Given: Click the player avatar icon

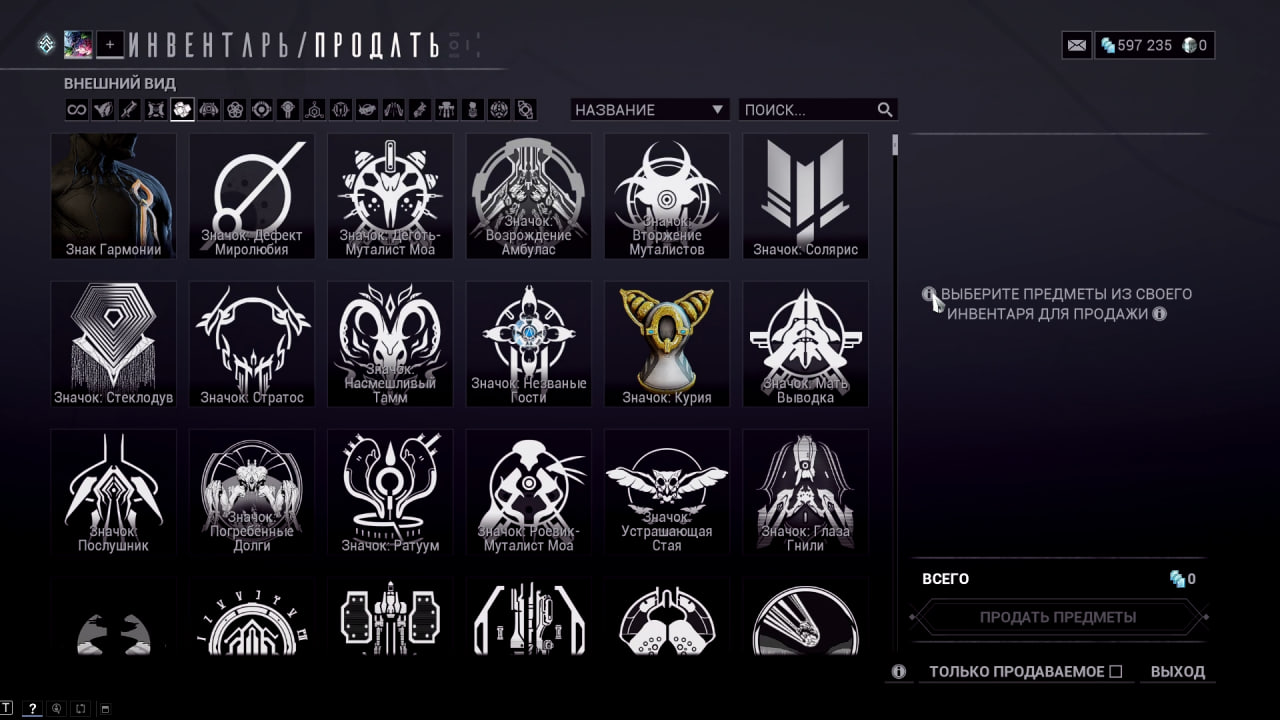Looking at the screenshot, I should click(78, 44).
